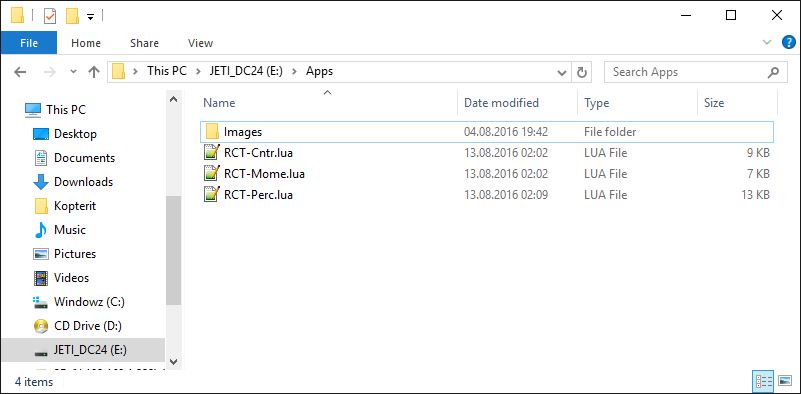Refresh the Apps folder
Image resolution: width=801 pixels, height=394 pixels.
(581, 72)
